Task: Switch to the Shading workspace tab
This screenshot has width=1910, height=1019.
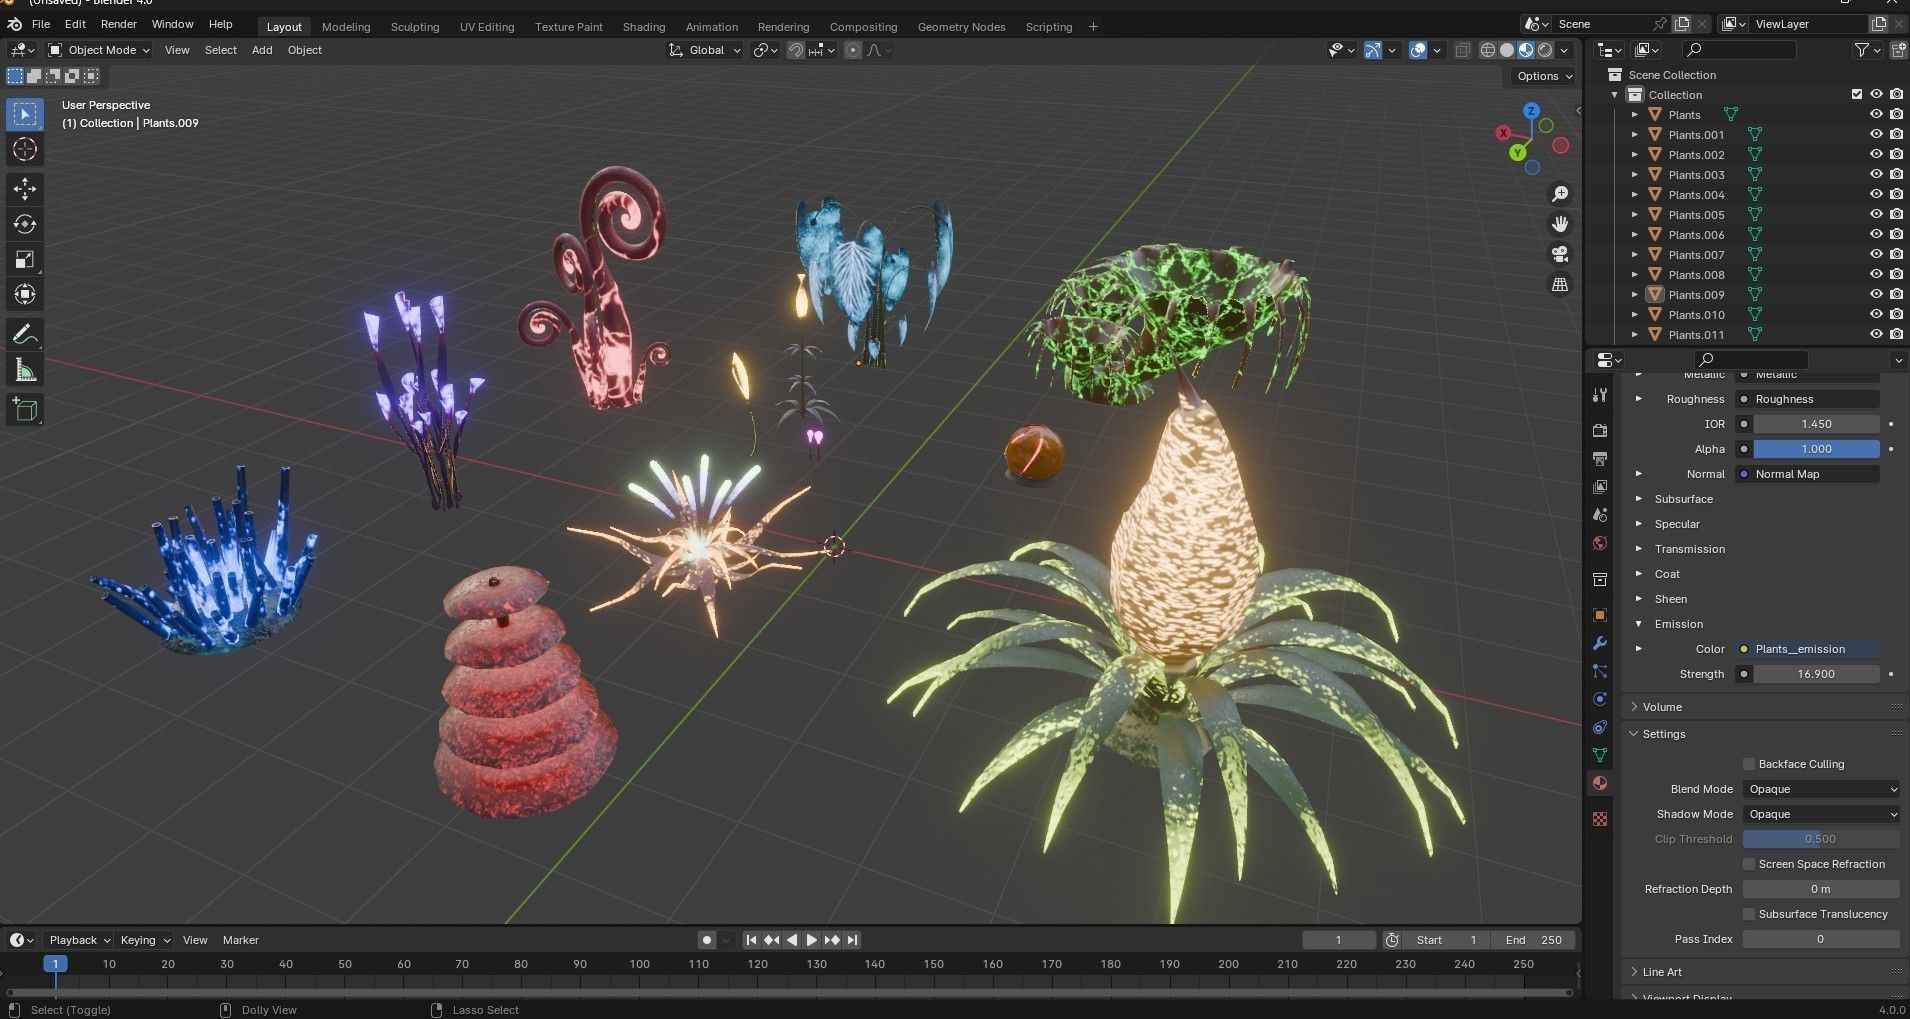Action: (x=644, y=27)
